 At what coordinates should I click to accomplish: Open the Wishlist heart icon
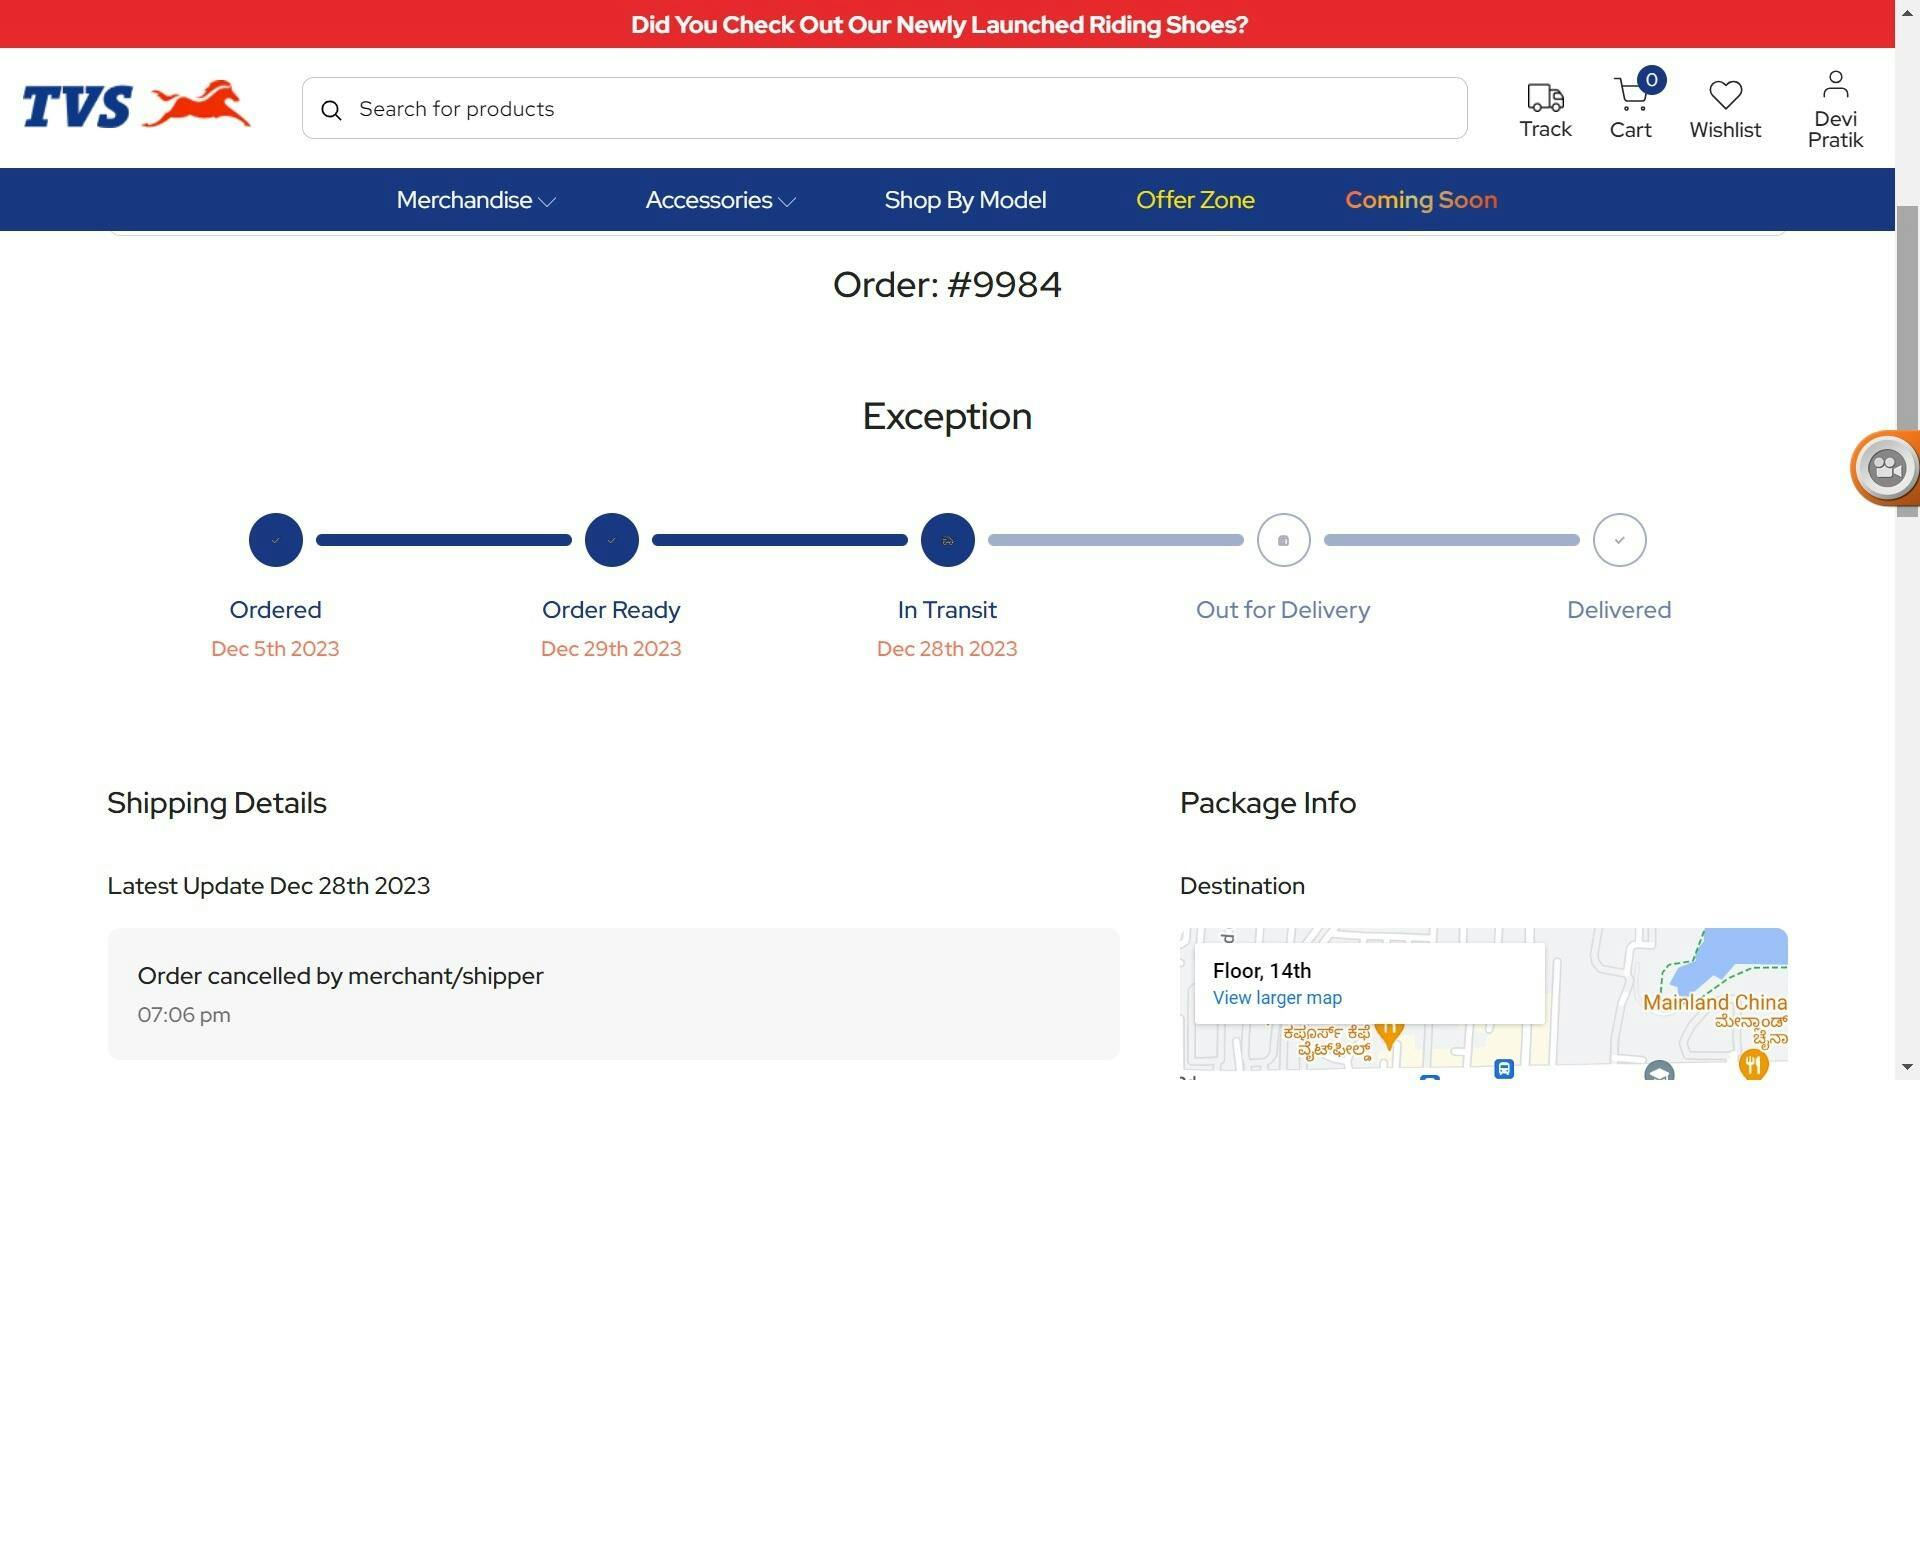pyautogui.click(x=1725, y=96)
